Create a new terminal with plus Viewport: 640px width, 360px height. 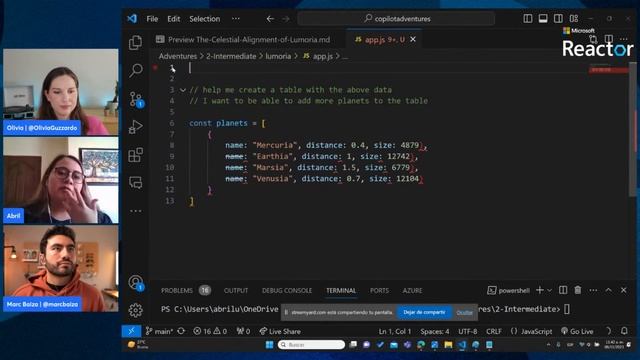540,290
